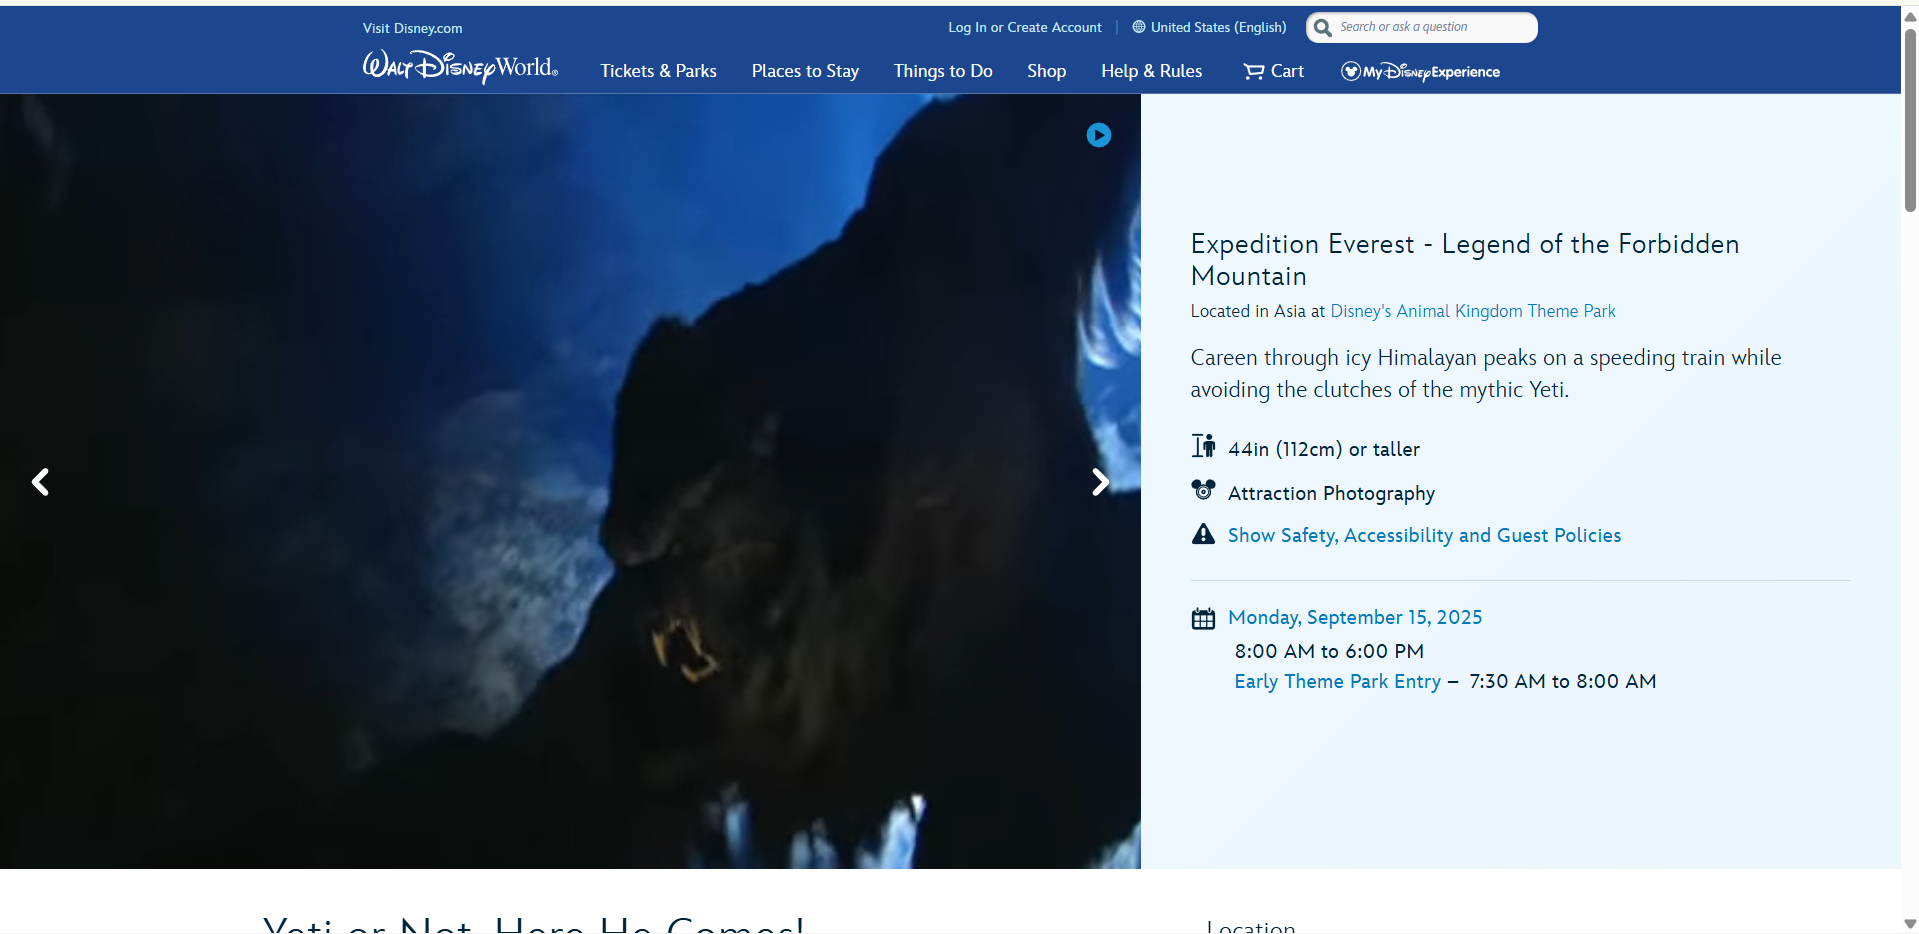Advance to the next carousel image

coord(1100,483)
